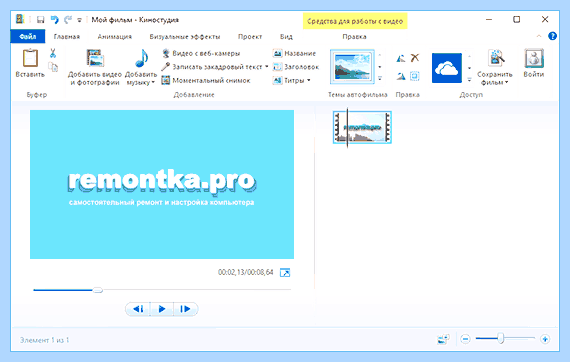This screenshot has width=570, height=362.
Task: Select Видео с веб-камеры
Action: tap(201, 53)
